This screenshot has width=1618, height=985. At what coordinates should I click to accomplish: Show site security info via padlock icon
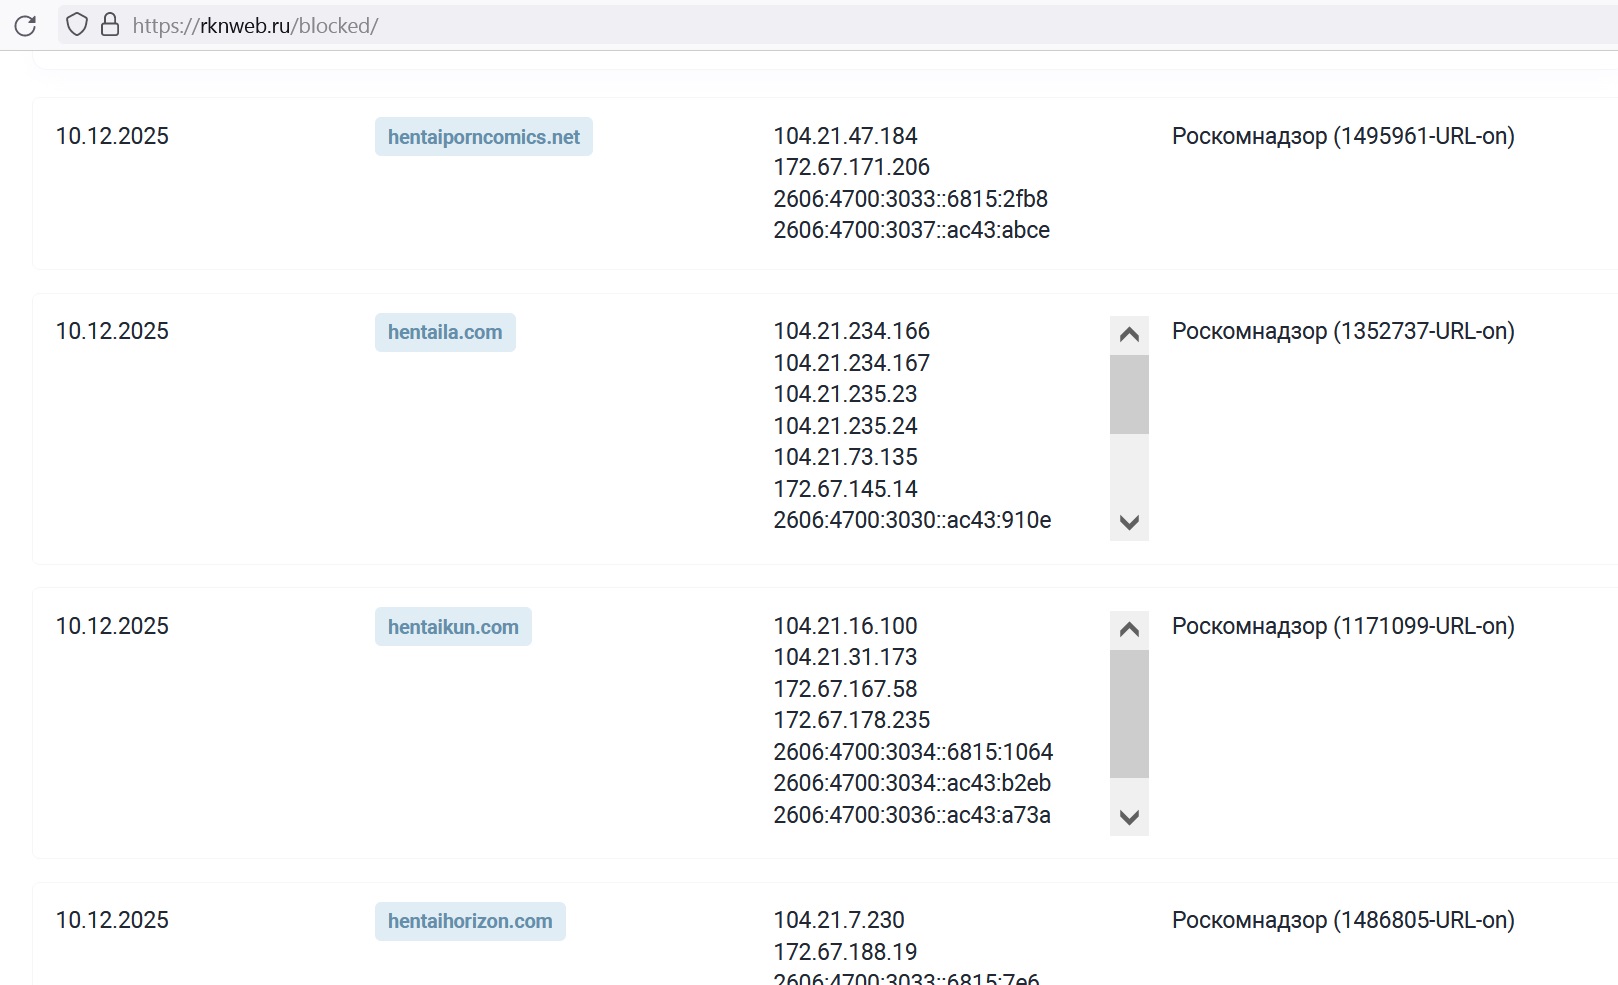tap(110, 25)
